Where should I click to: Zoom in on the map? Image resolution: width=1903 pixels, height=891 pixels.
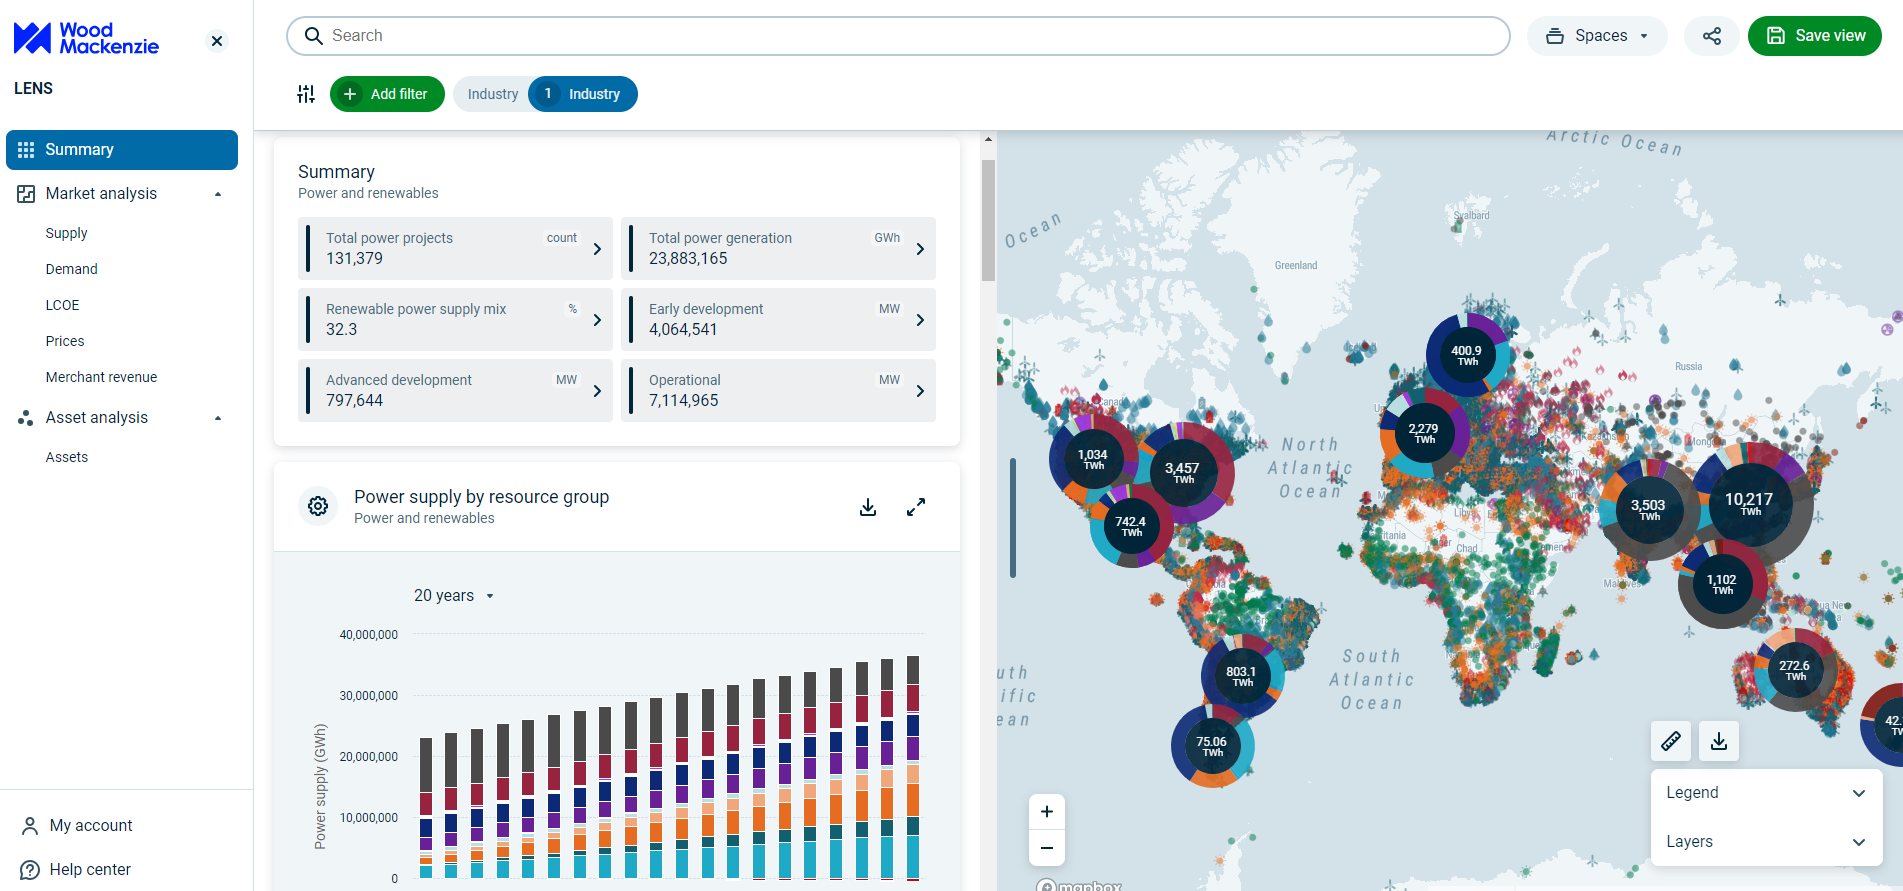1046,811
